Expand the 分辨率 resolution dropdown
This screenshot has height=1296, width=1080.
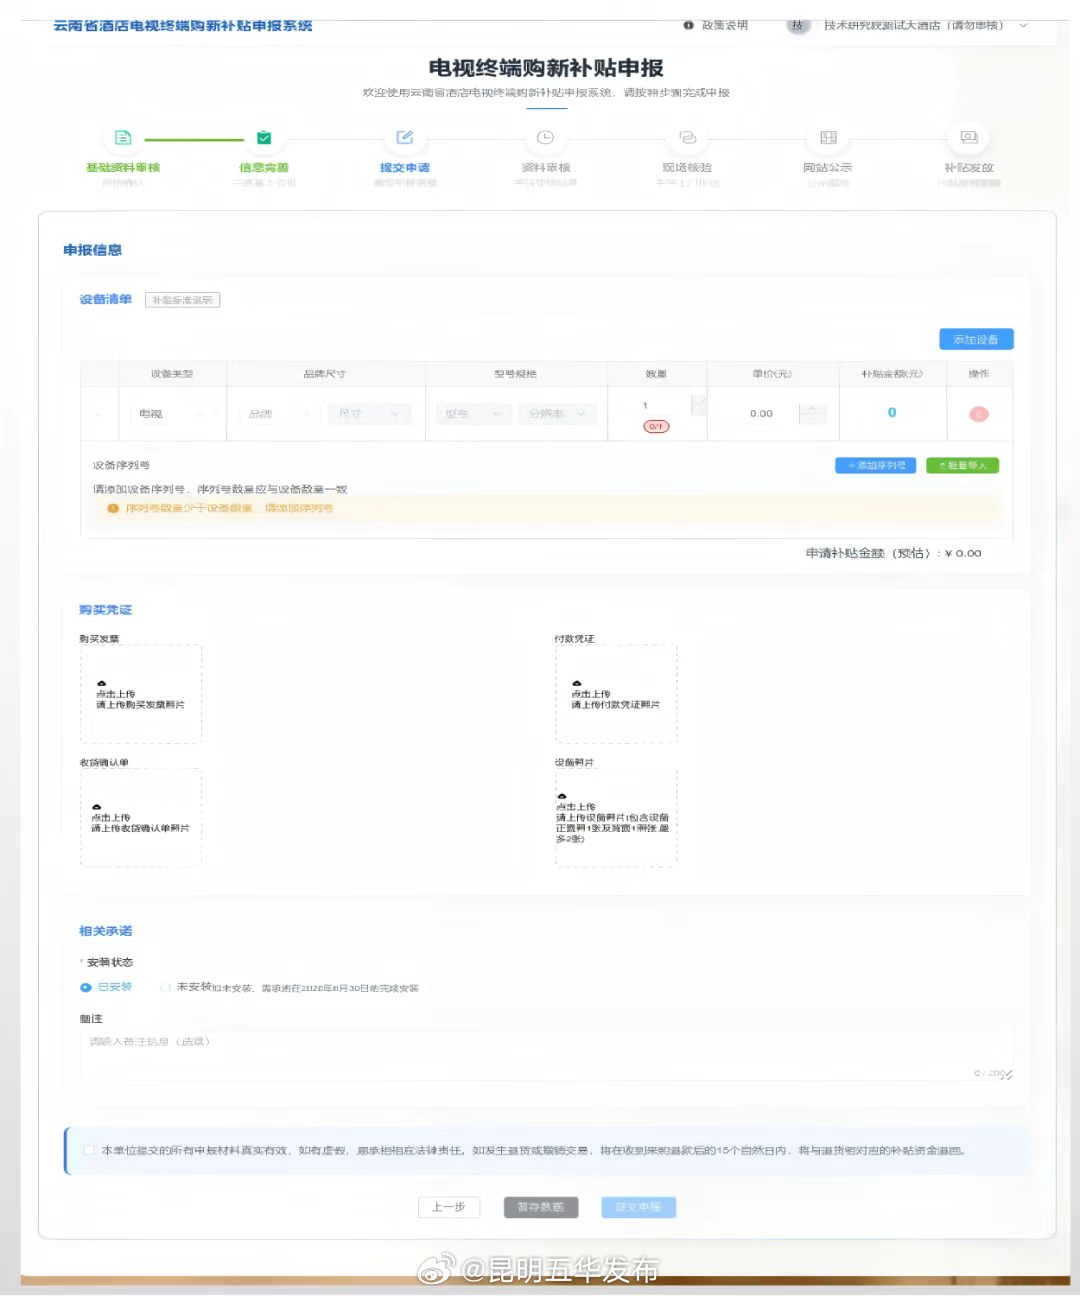557,414
